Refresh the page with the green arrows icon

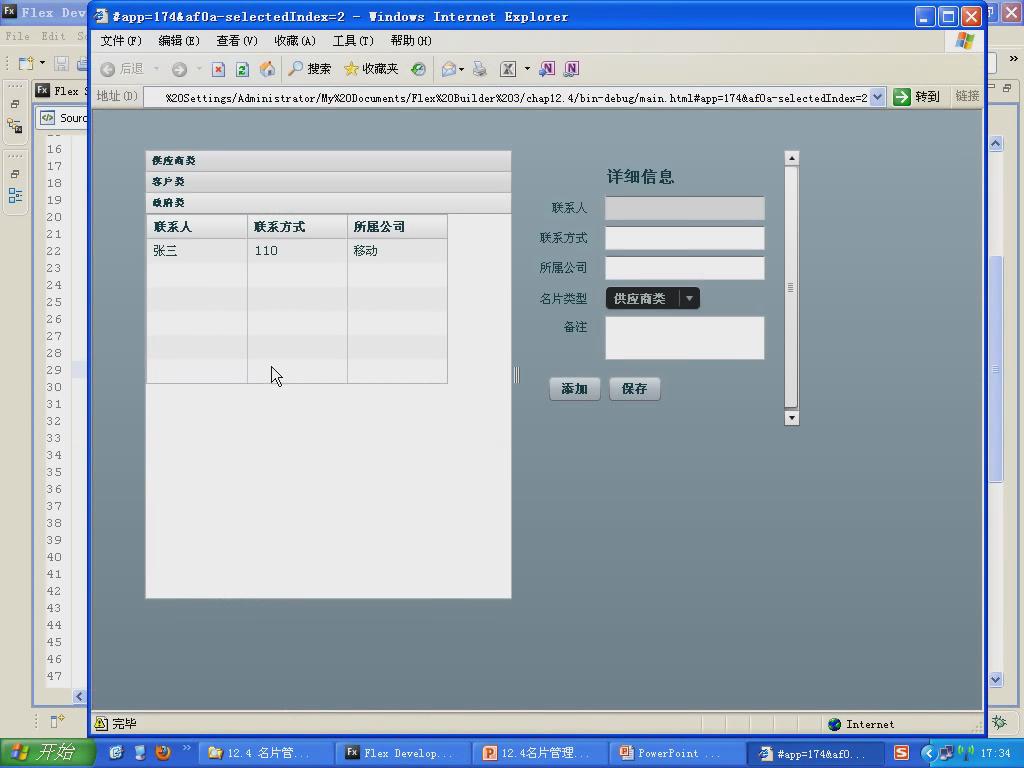tap(242, 69)
